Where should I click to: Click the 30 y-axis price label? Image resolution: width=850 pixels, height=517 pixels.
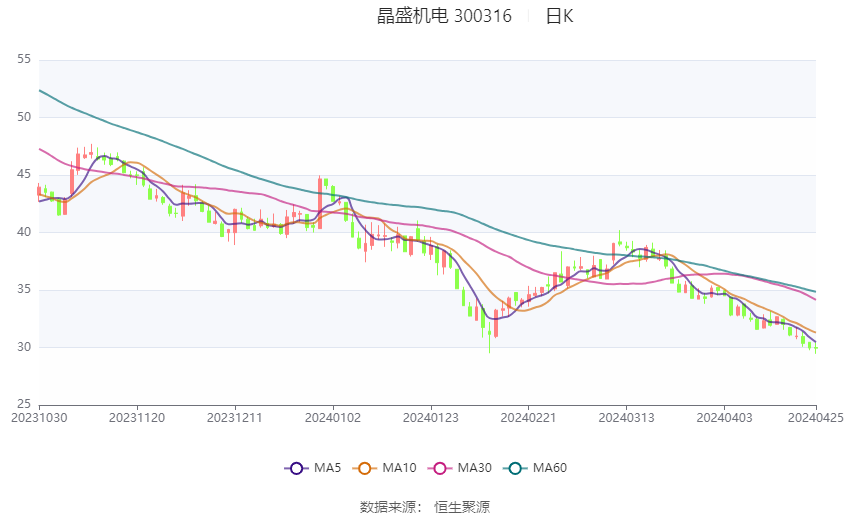[24, 347]
